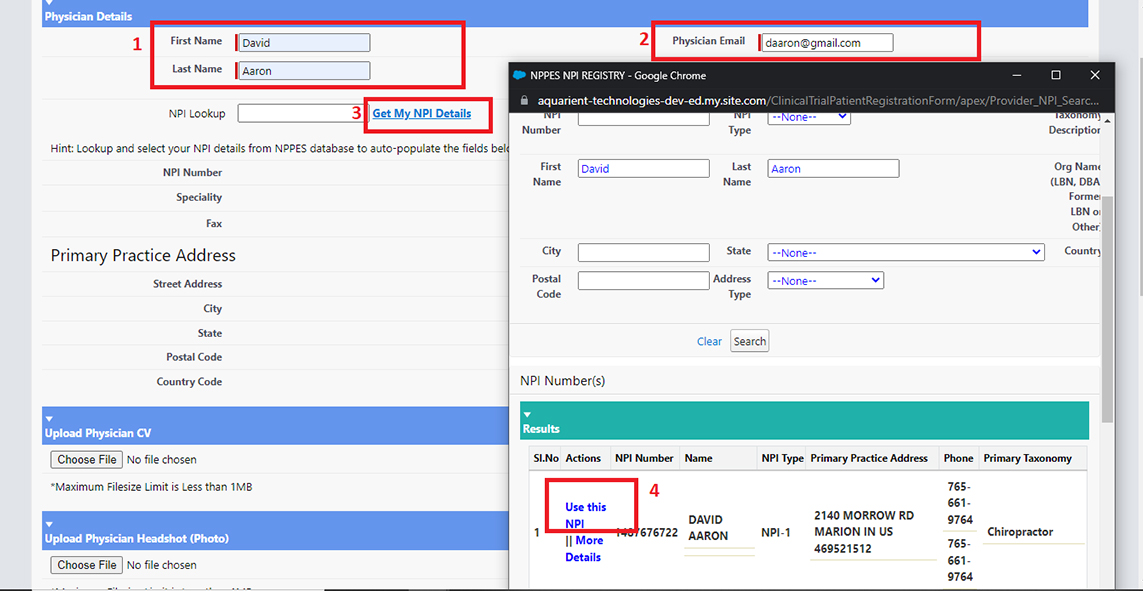Minimize the NPPES NPI Registry popup
The height and width of the screenshot is (591, 1143).
(1016, 75)
